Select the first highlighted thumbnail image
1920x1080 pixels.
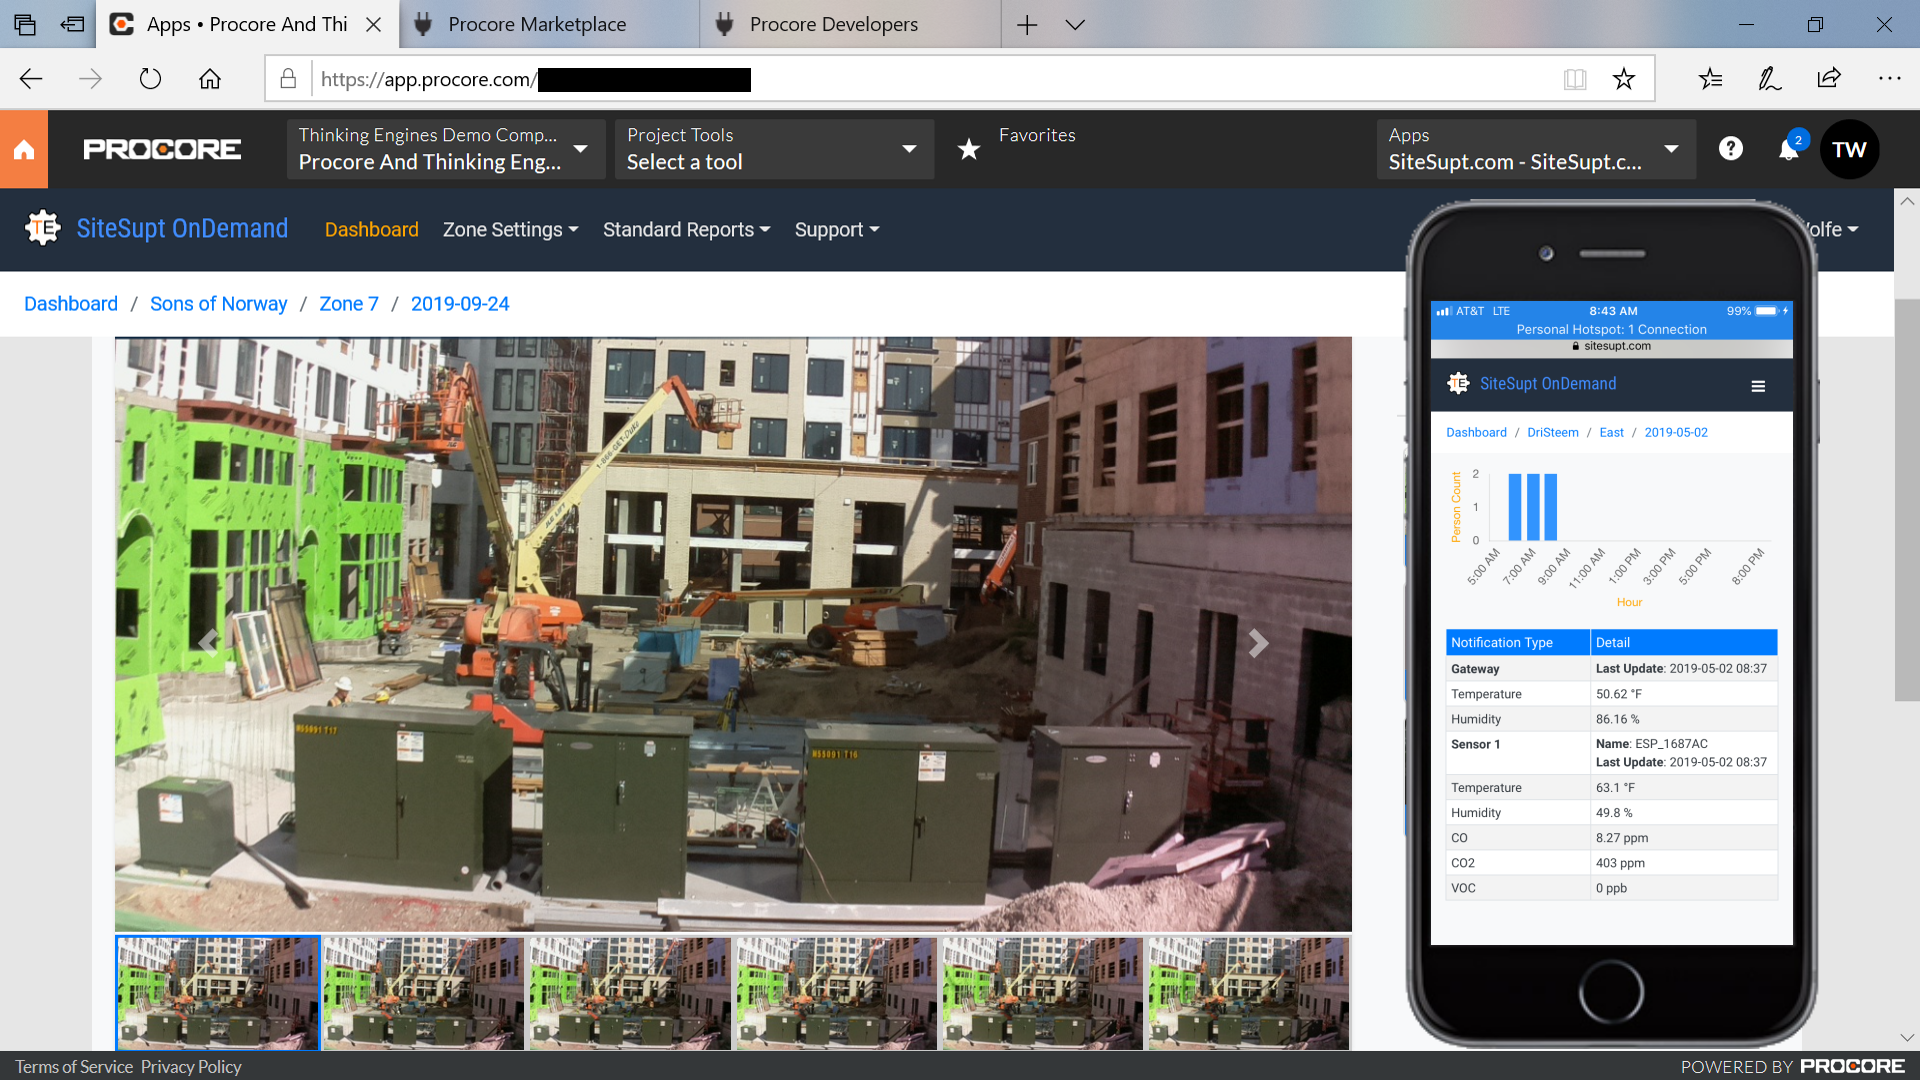(218, 993)
